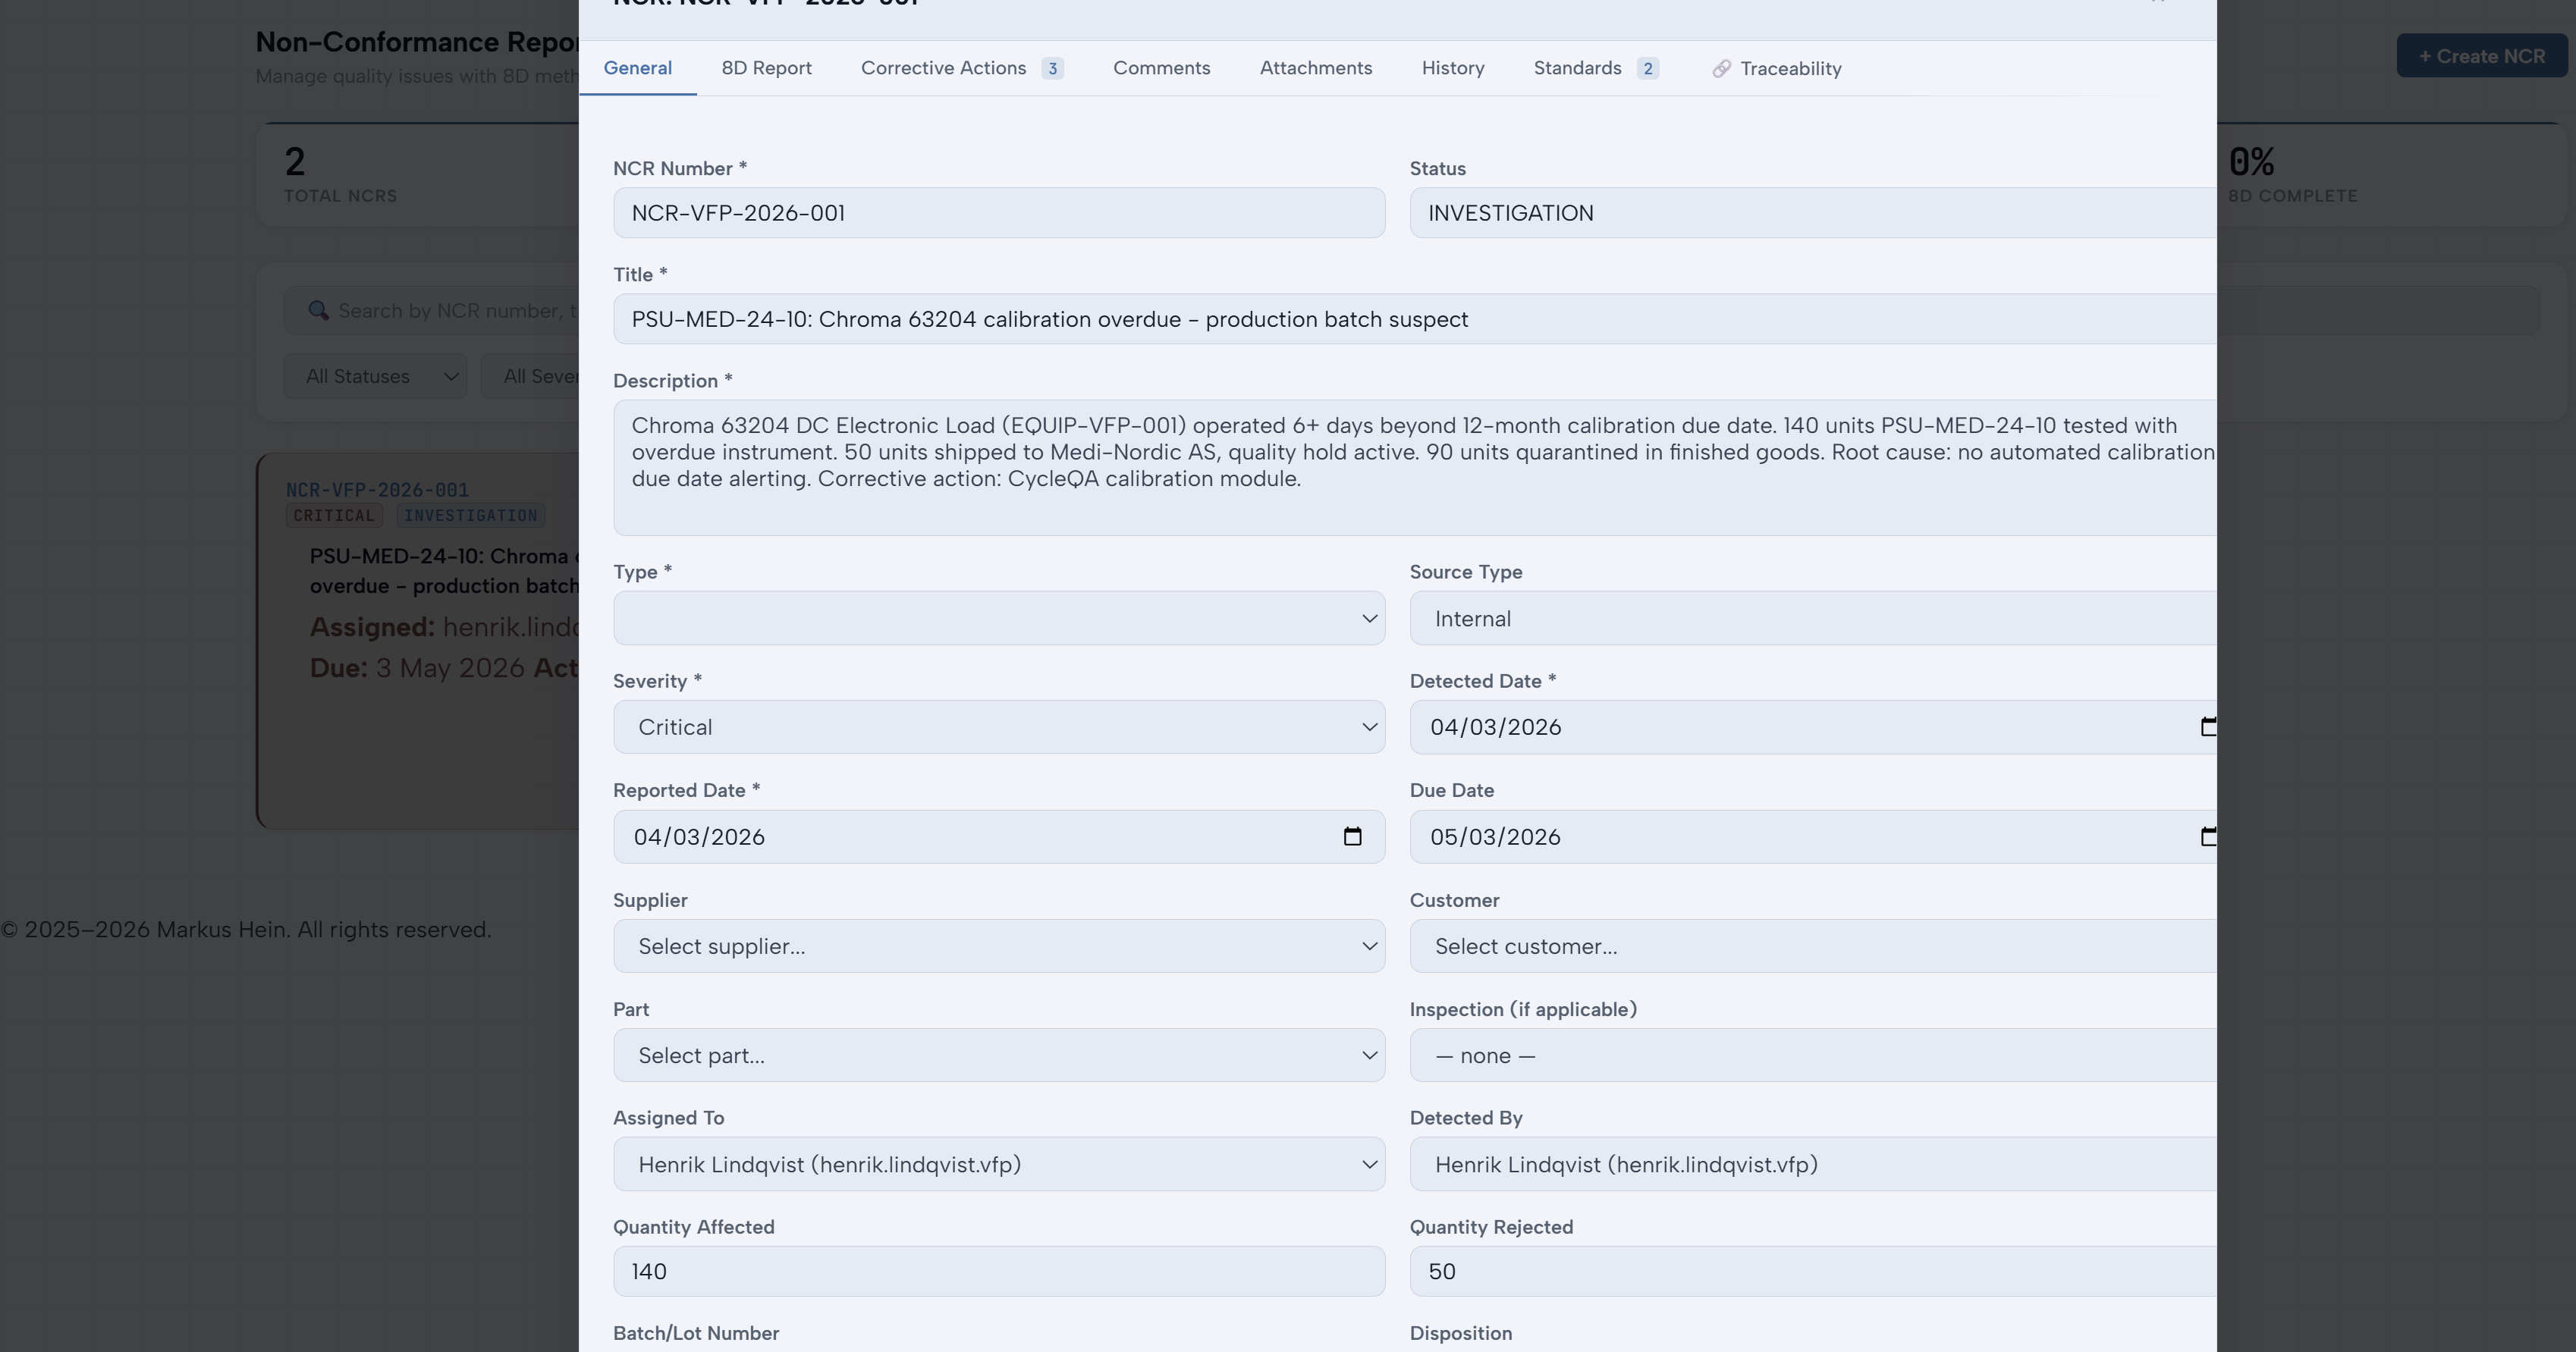The width and height of the screenshot is (2576, 1352).
Task: Click the calendar icon in Detected Date
Action: 2208,727
